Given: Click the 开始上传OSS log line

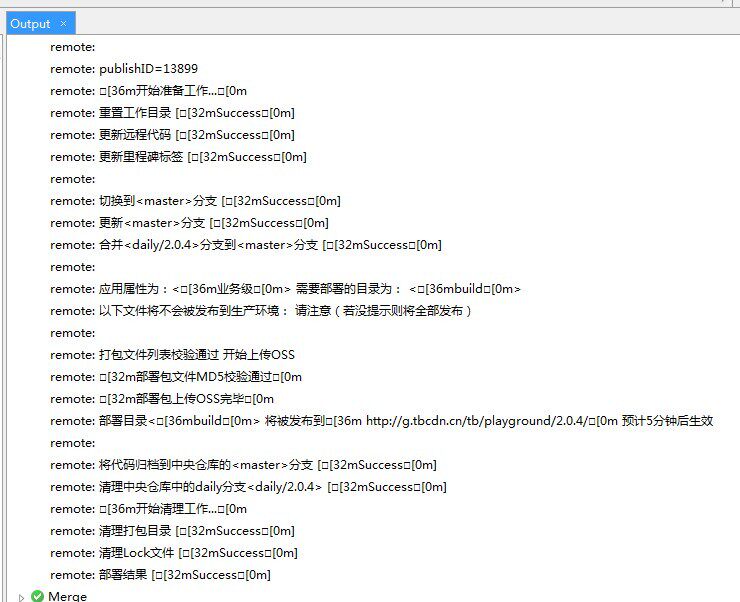Looking at the screenshot, I should coord(172,355).
